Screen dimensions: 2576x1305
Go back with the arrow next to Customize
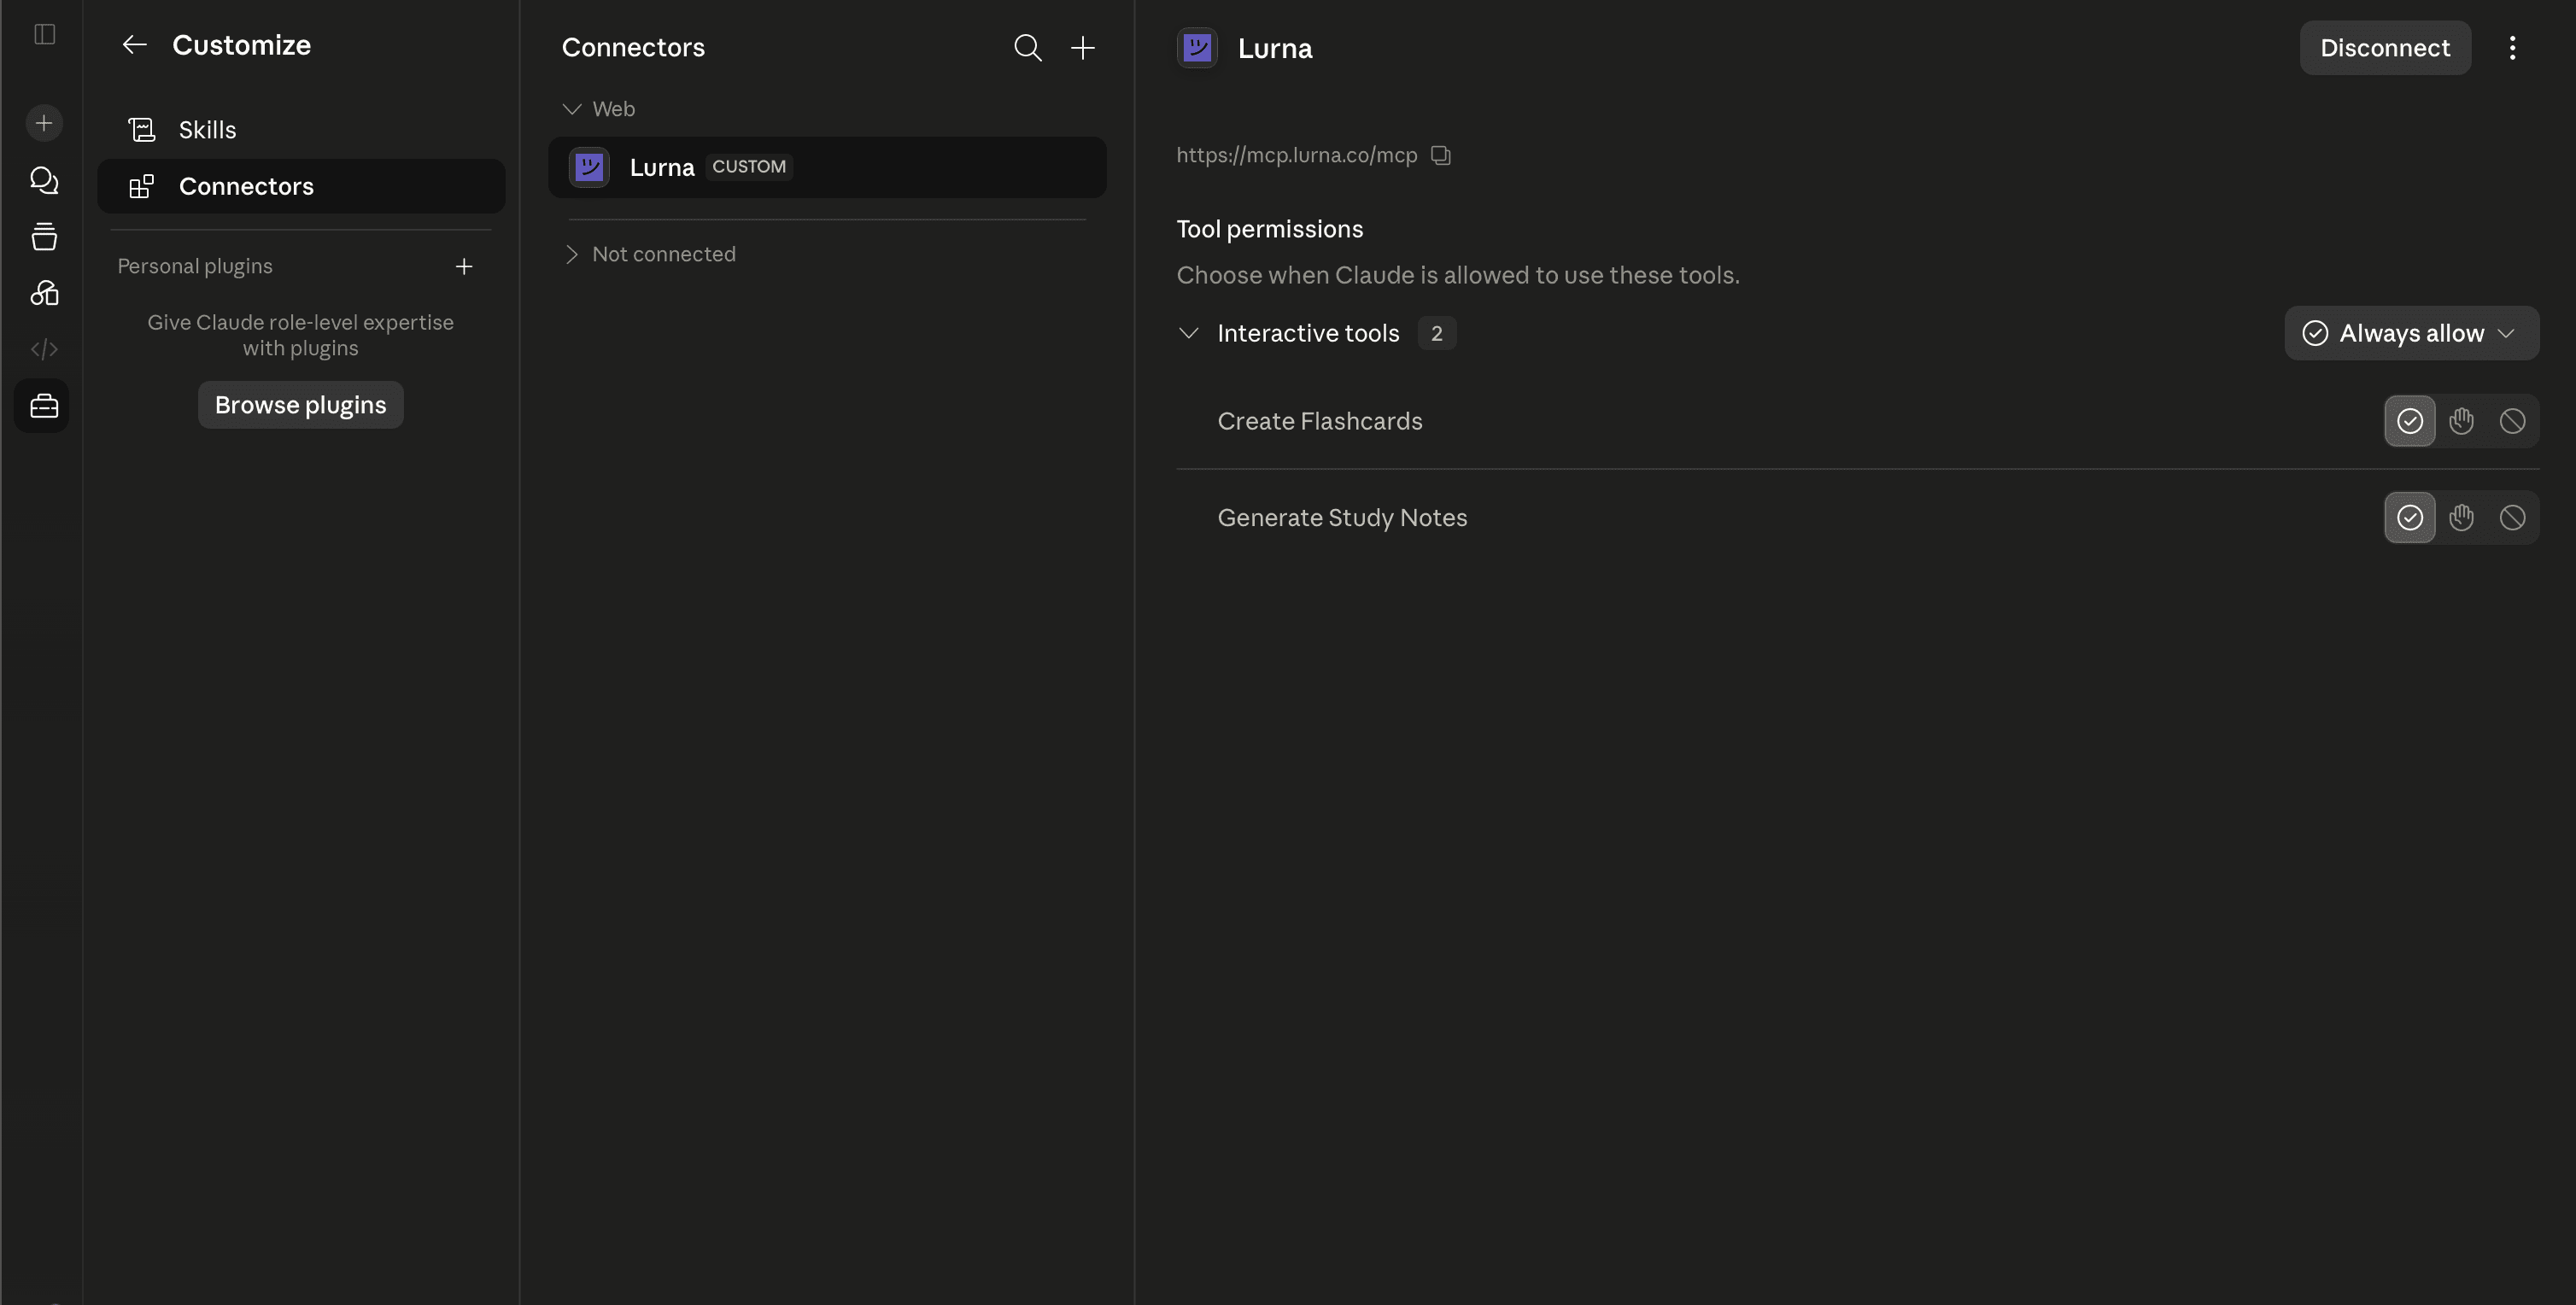click(x=134, y=45)
